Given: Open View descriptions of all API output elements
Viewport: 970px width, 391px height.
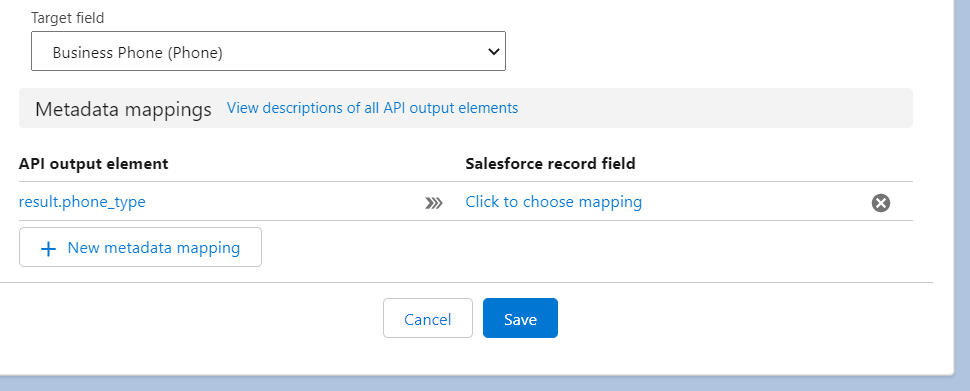Looking at the screenshot, I should (x=372, y=108).
